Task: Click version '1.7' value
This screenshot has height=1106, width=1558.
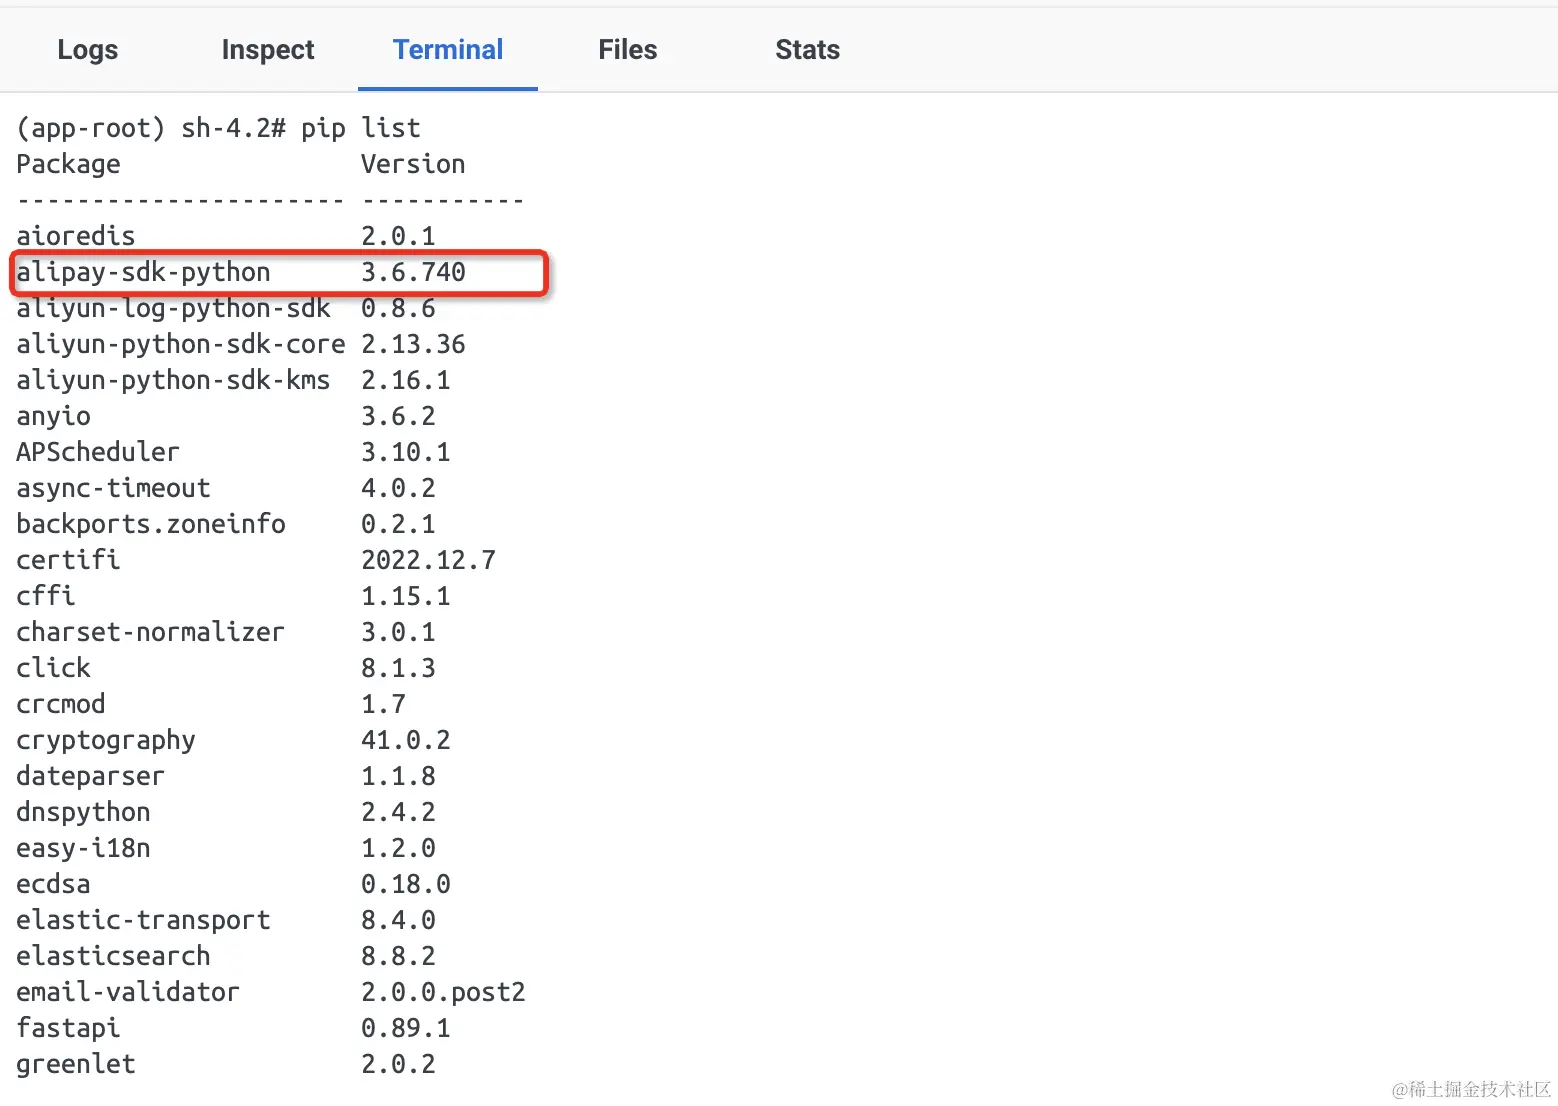Action: click(383, 704)
